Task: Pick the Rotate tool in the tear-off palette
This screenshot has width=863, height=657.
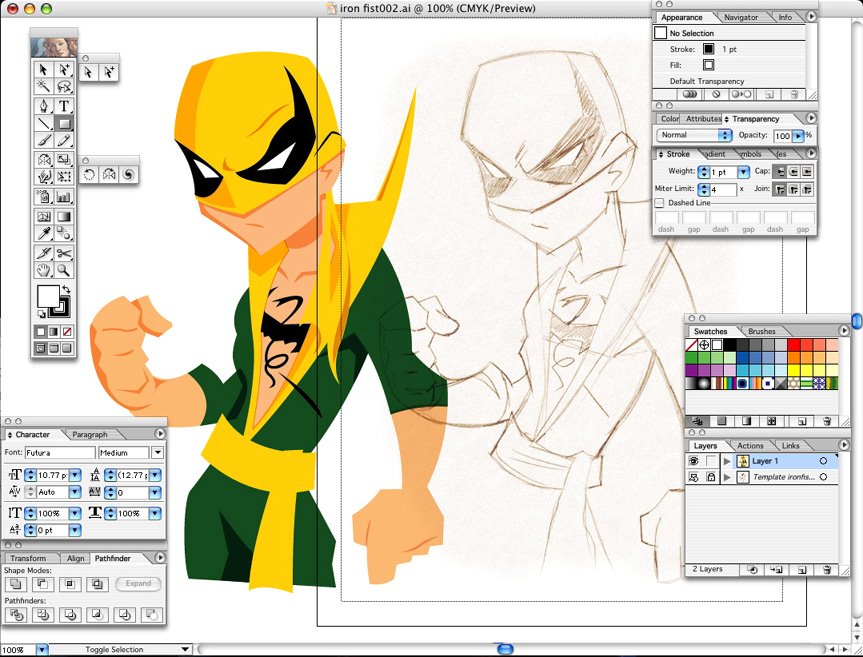Action: click(x=89, y=174)
